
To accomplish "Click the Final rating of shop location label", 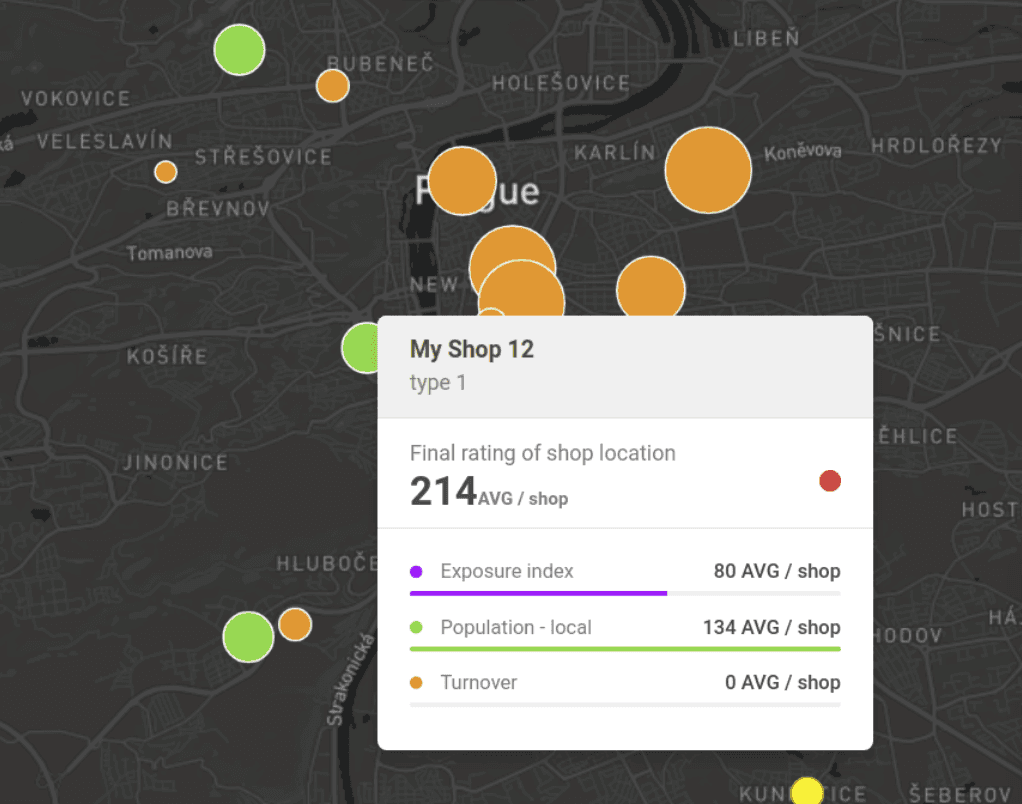I will (x=543, y=453).
